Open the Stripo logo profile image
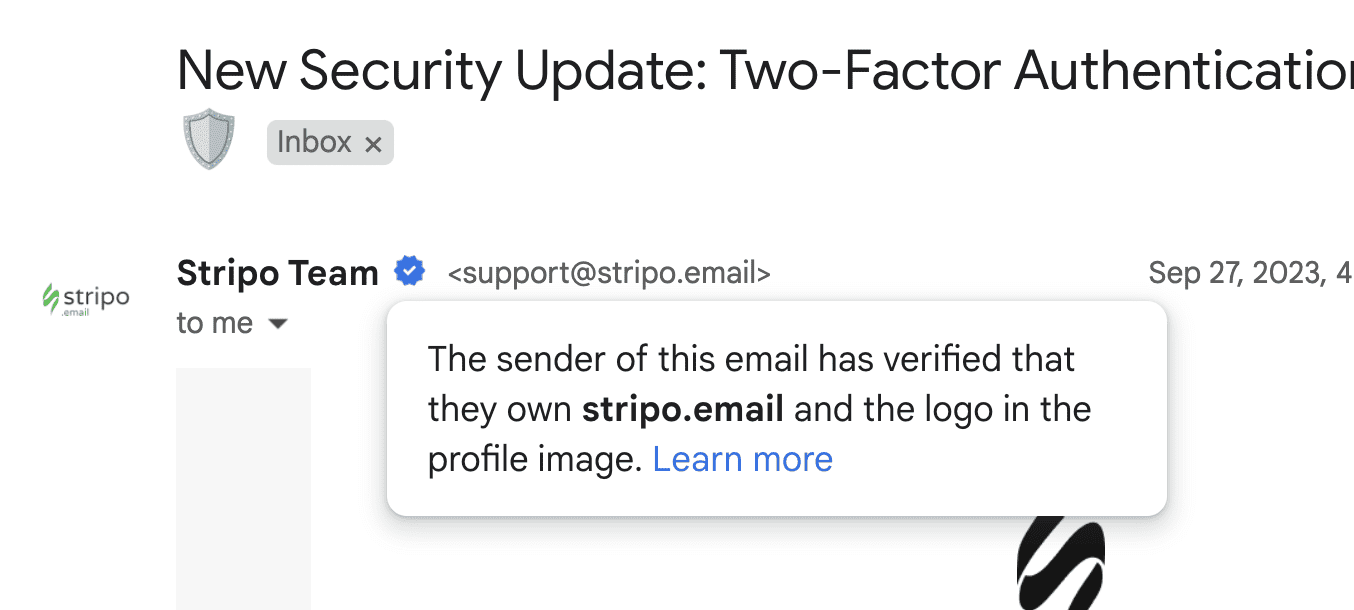This screenshot has height=610, width=1354. click(86, 297)
